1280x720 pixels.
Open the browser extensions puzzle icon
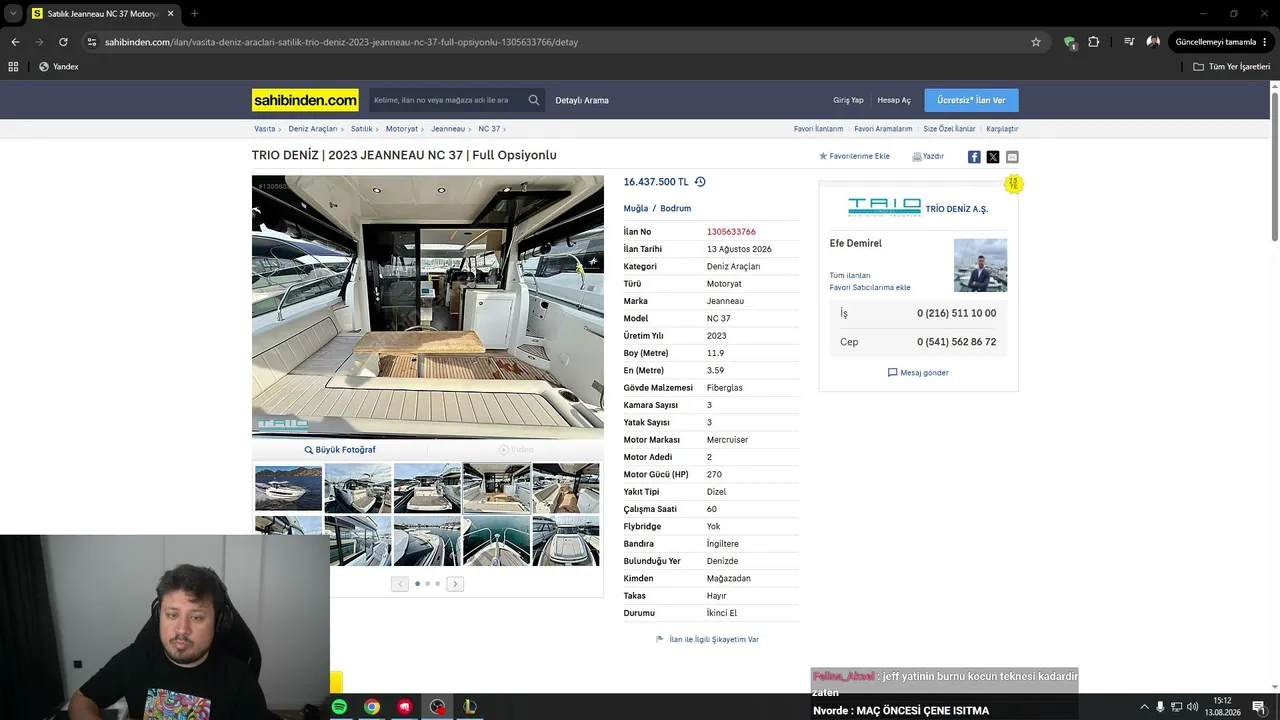pyautogui.click(x=1093, y=42)
